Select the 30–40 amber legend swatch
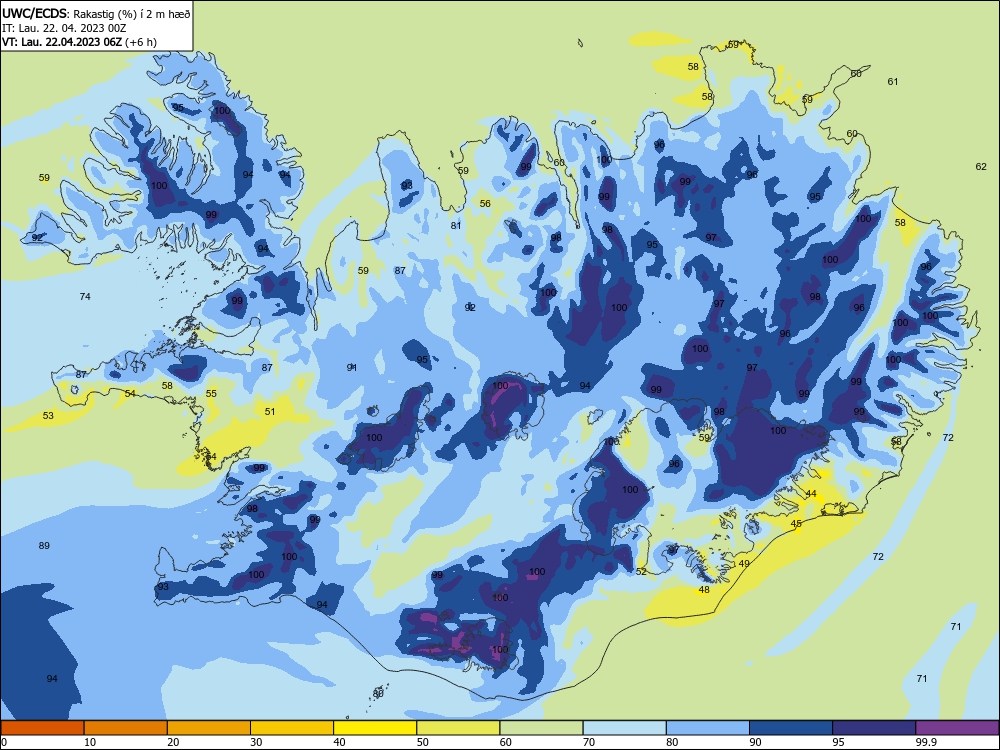This screenshot has width=1000, height=750. (x=292, y=728)
